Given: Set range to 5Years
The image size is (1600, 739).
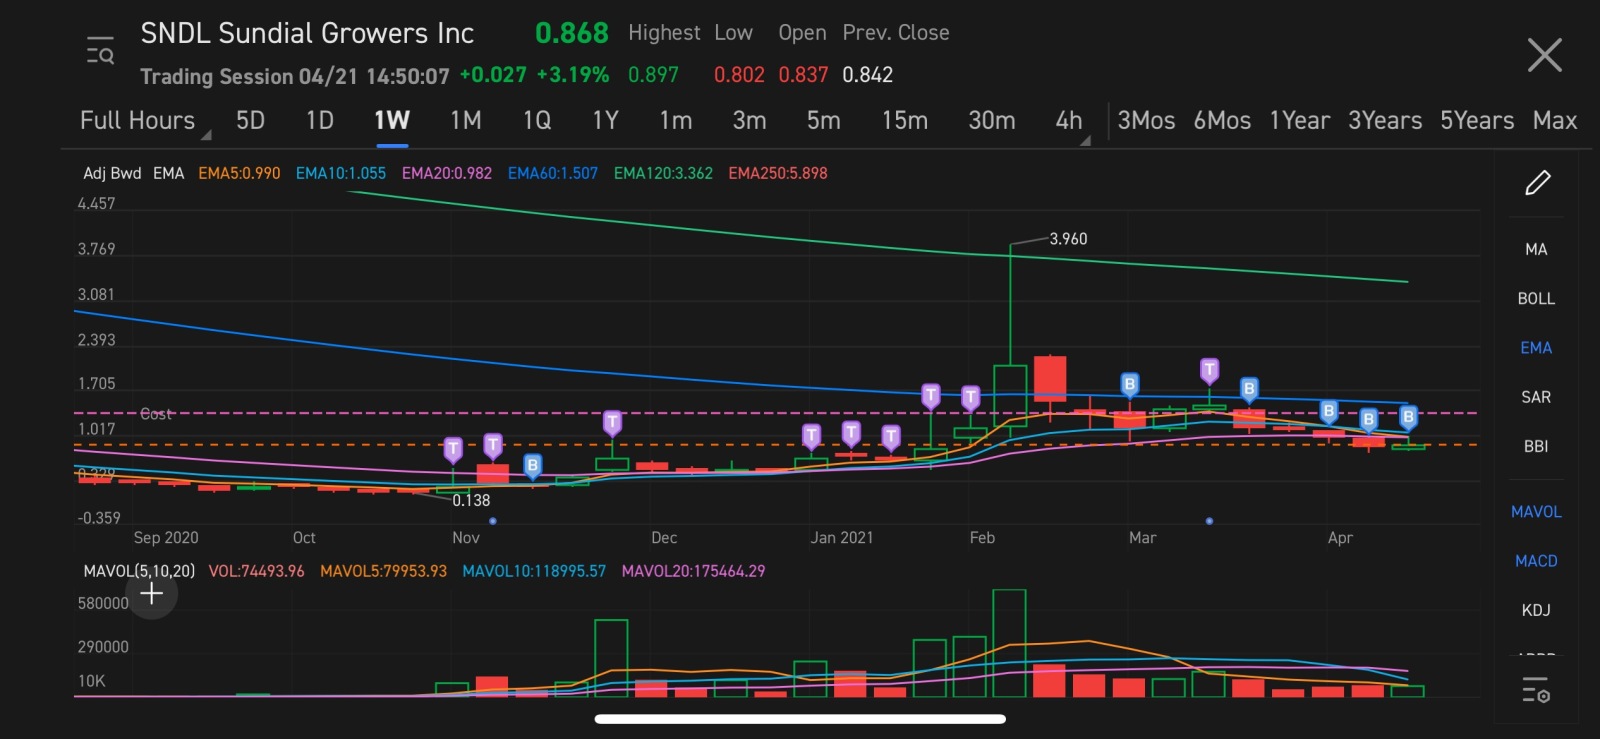Looking at the screenshot, I should pyautogui.click(x=1477, y=121).
